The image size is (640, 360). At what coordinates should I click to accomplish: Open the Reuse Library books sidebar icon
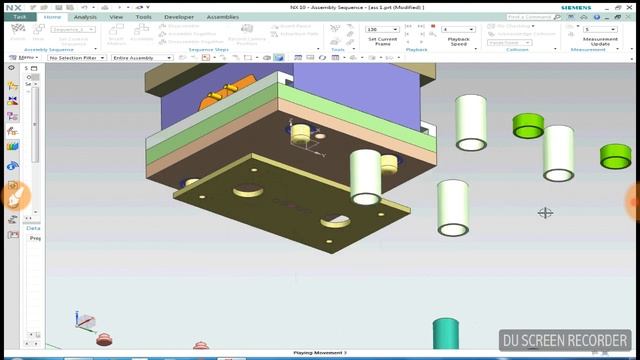[13, 146]
